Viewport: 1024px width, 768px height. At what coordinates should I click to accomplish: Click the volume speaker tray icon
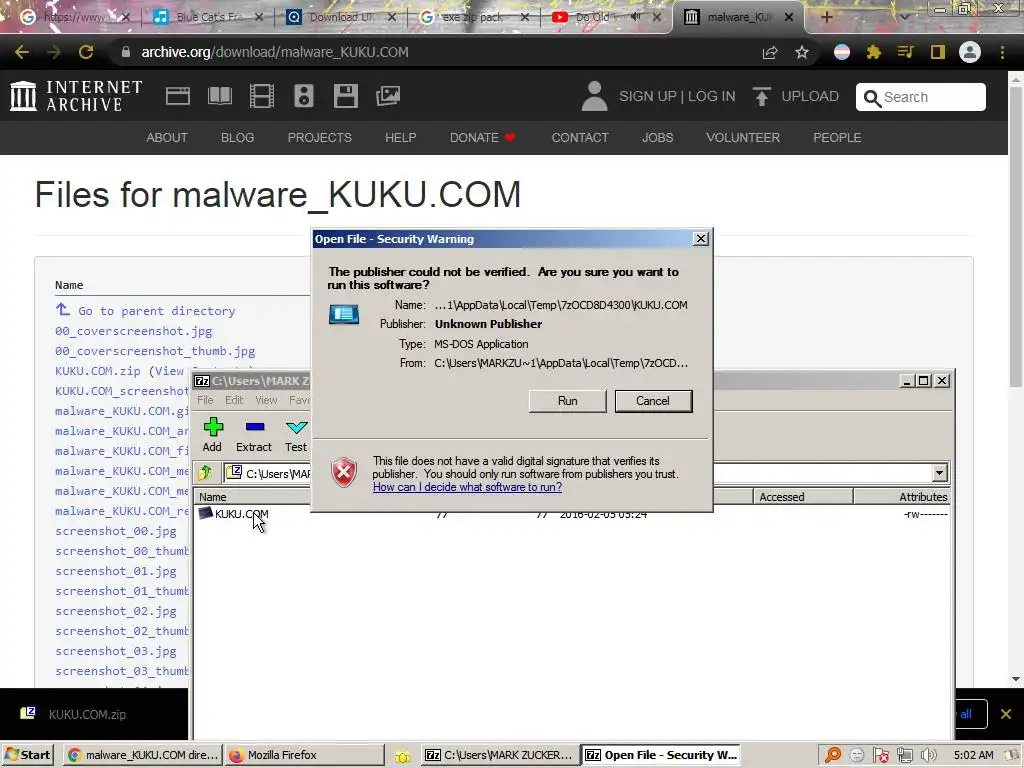click(x=928, y=755)
